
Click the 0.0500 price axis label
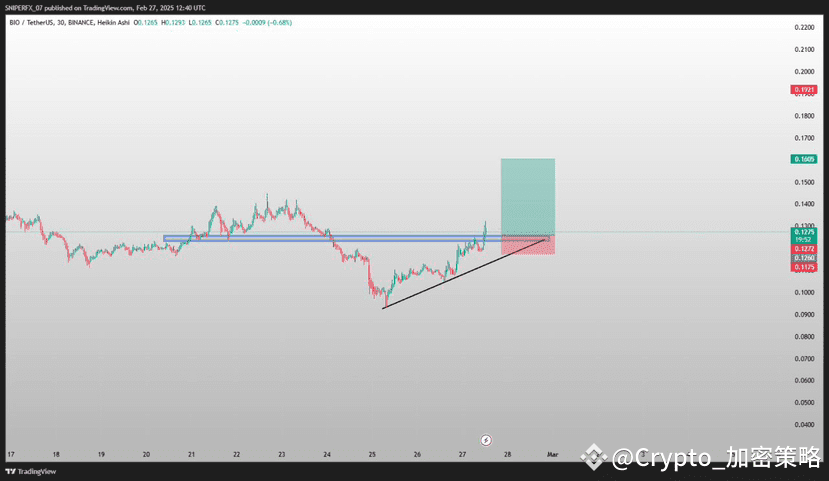804,403
